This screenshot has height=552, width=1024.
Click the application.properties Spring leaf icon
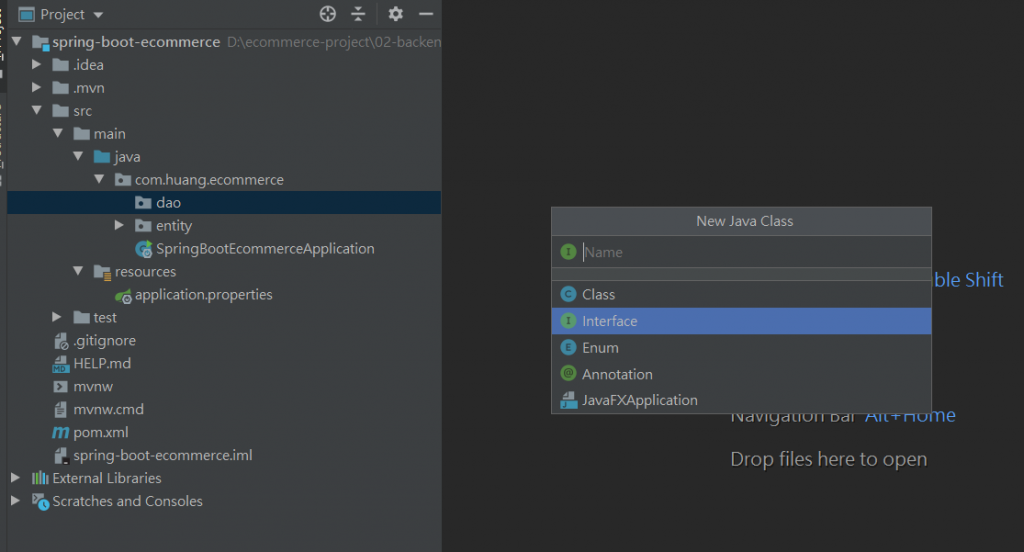pos(123,295)
